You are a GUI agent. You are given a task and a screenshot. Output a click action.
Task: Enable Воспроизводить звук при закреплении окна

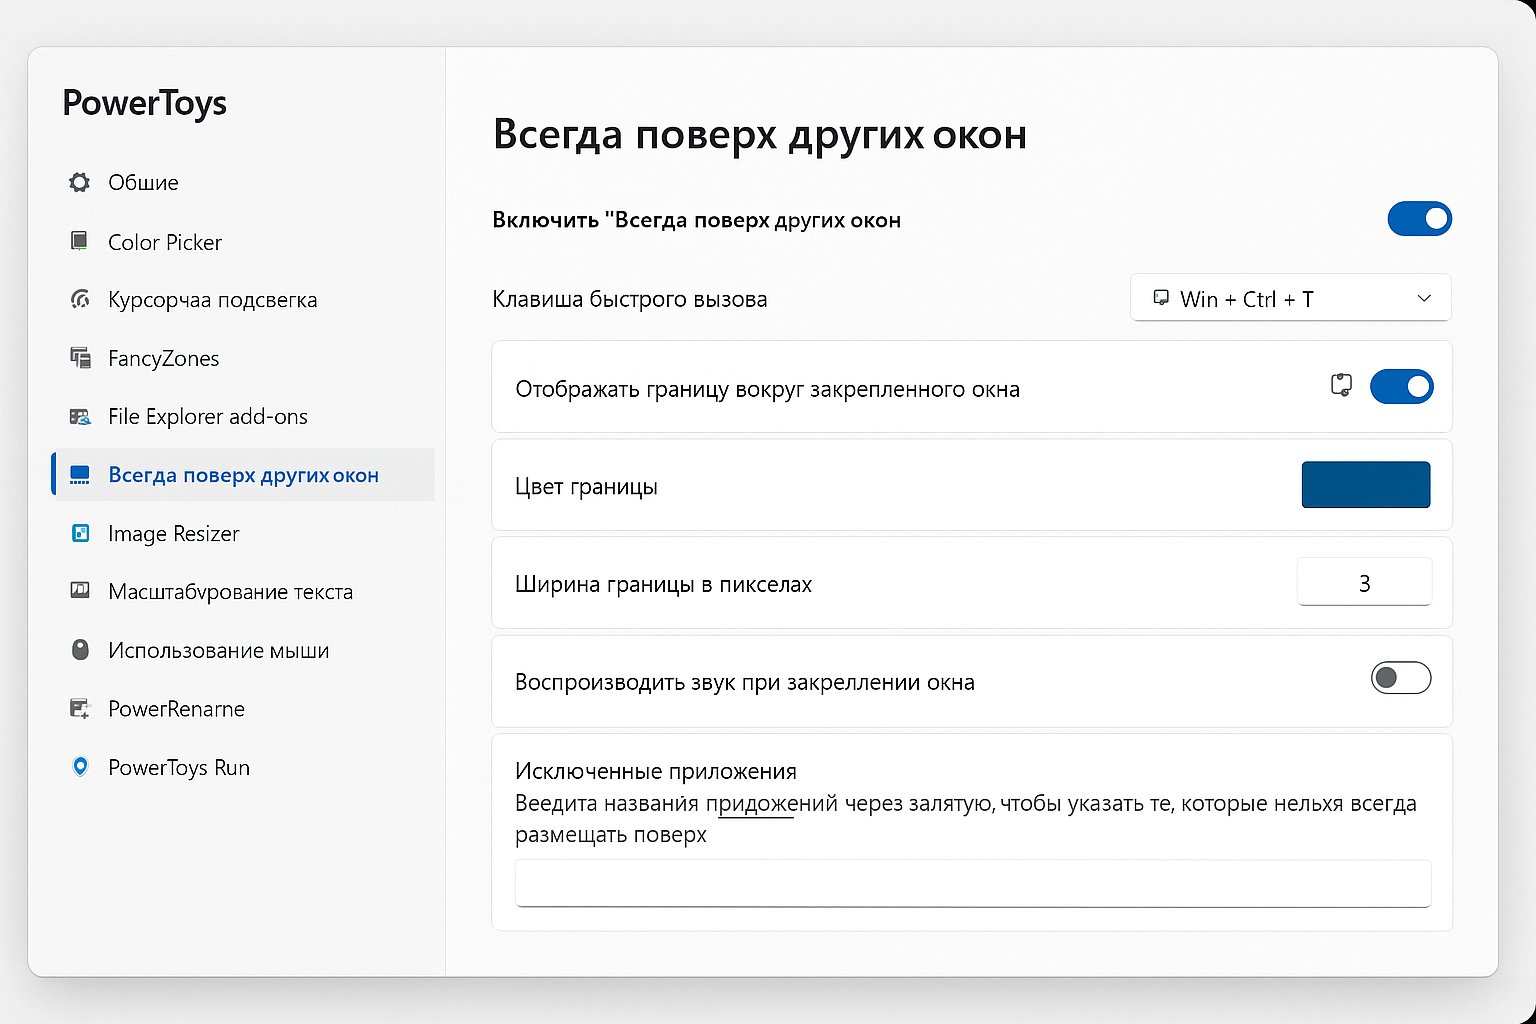[1401, 678]
